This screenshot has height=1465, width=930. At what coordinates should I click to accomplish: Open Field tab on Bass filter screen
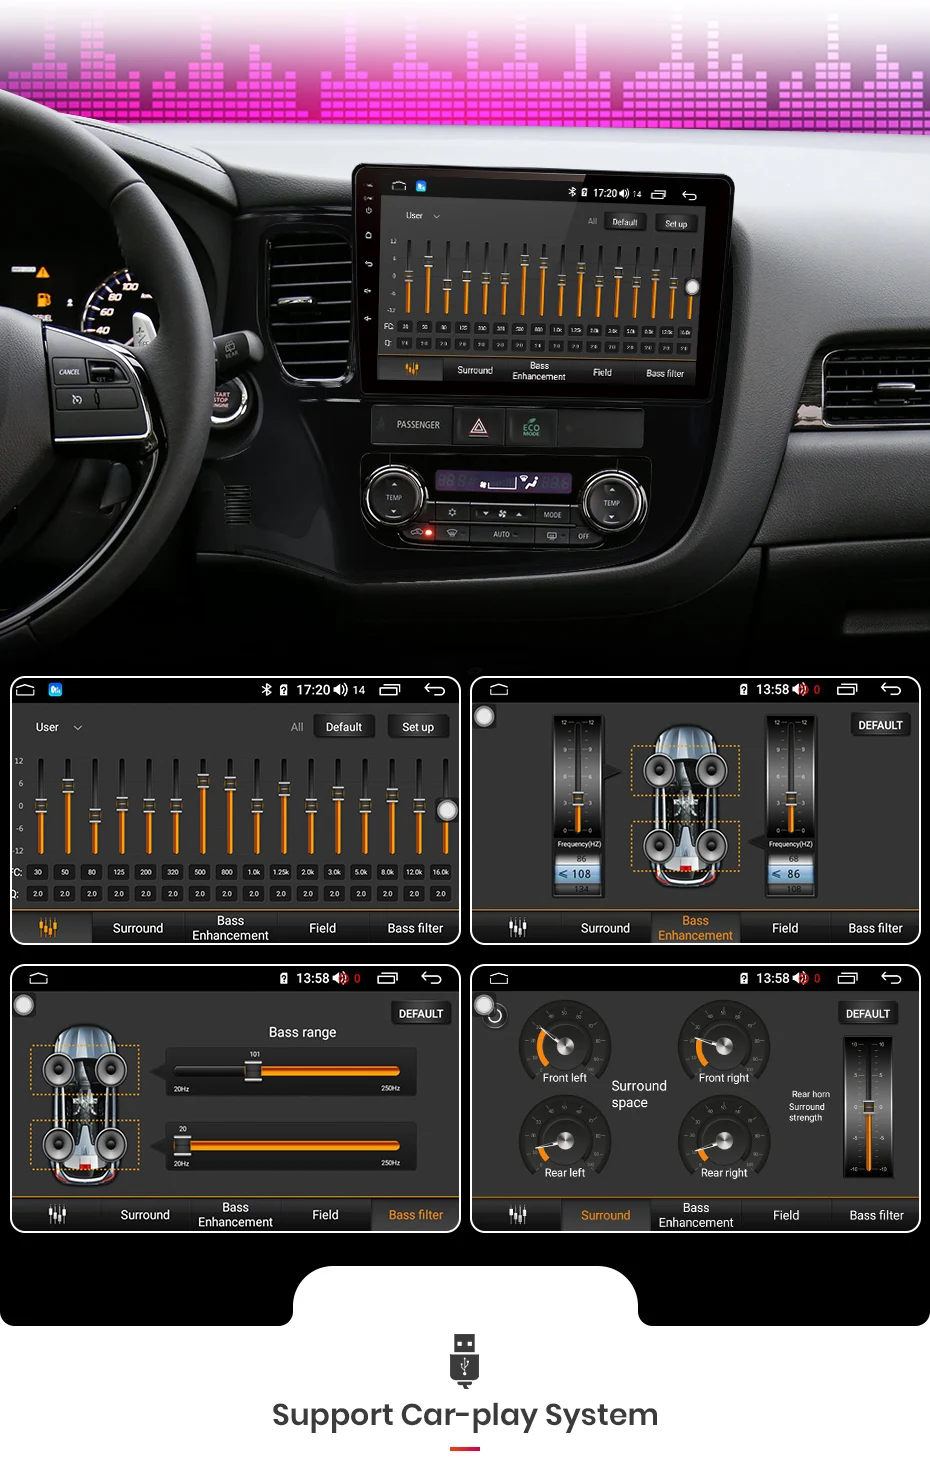tap(325, 1215)
